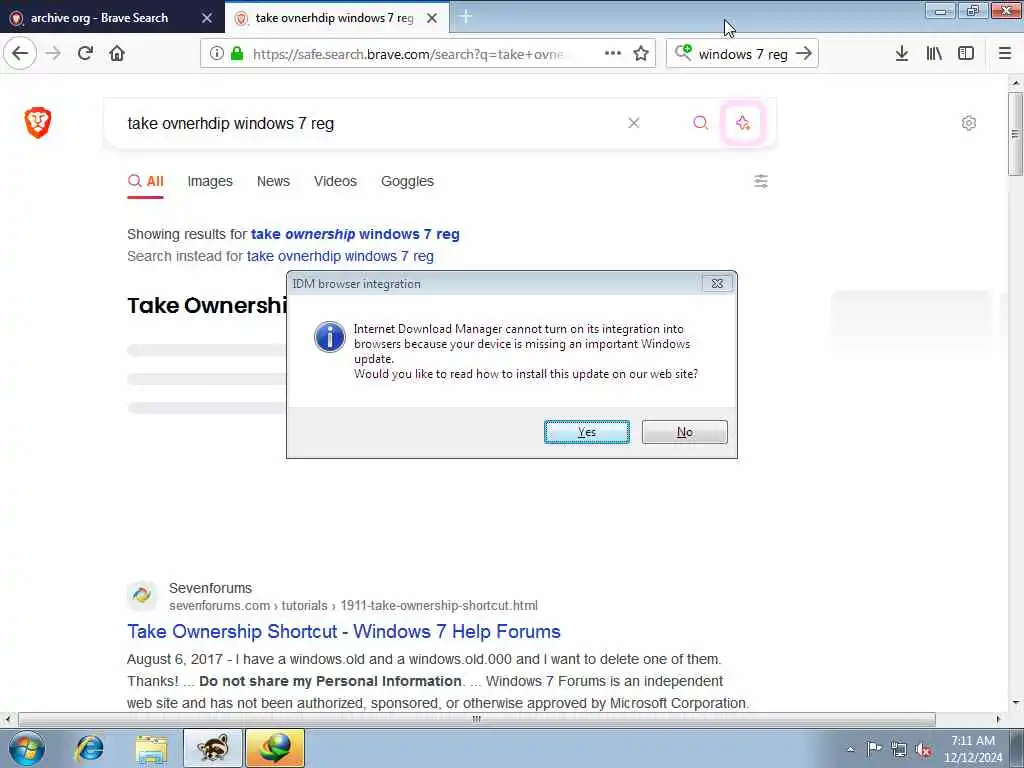Switch to Videos results
Viewport: 1024px width, 768px height.
pyautogui.click(x=335, y=181)
